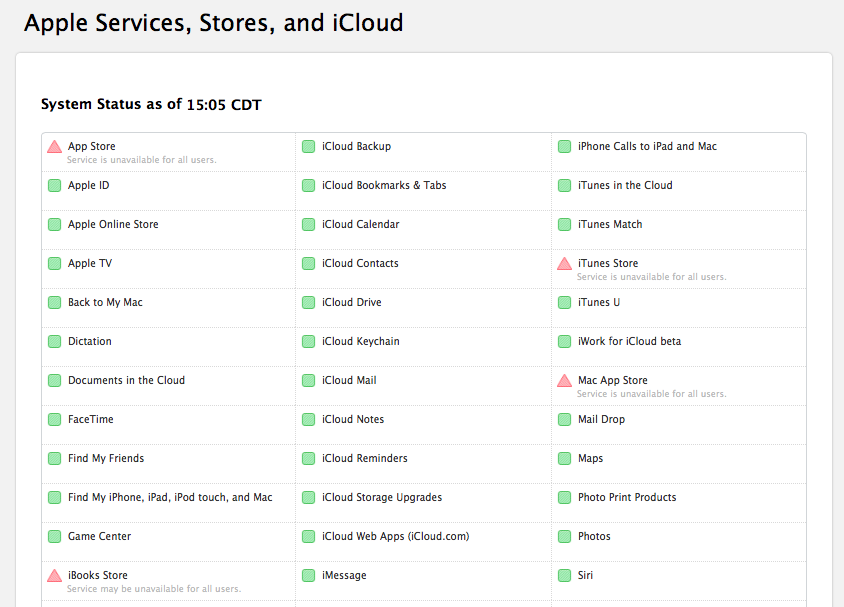The width and height of the screenshot is (844, 607).
Task: Click the System Status time heading
Action: click(151, 104)
